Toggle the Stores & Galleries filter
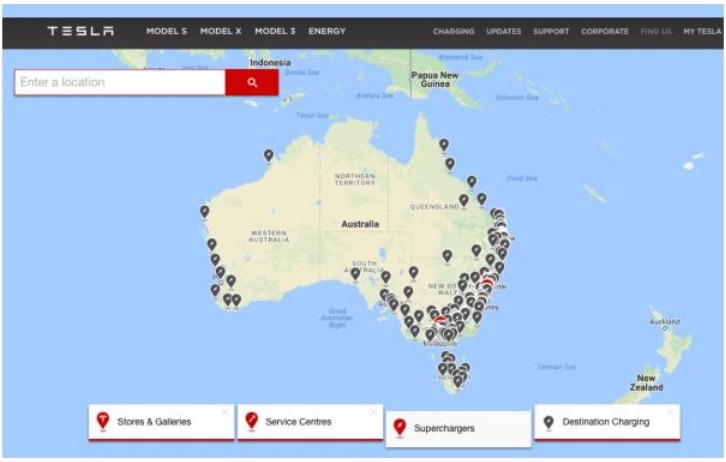This screenshot has height=462, width=726. coord(161,422)
